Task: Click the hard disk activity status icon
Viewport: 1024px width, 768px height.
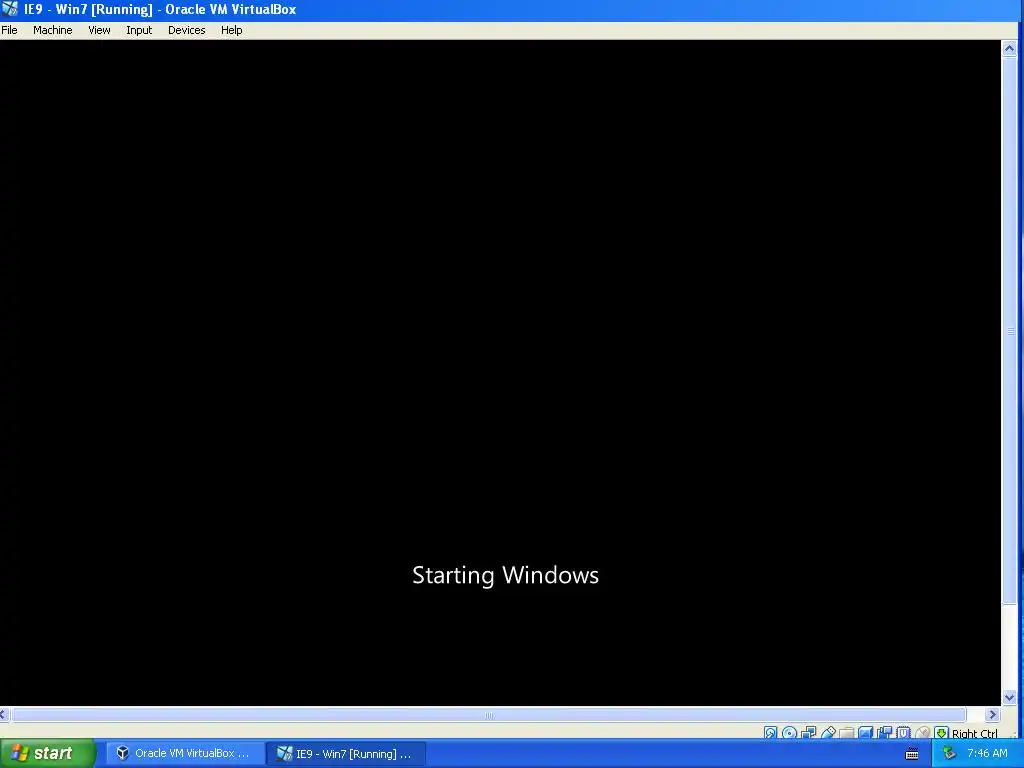Action: (771, 733)
